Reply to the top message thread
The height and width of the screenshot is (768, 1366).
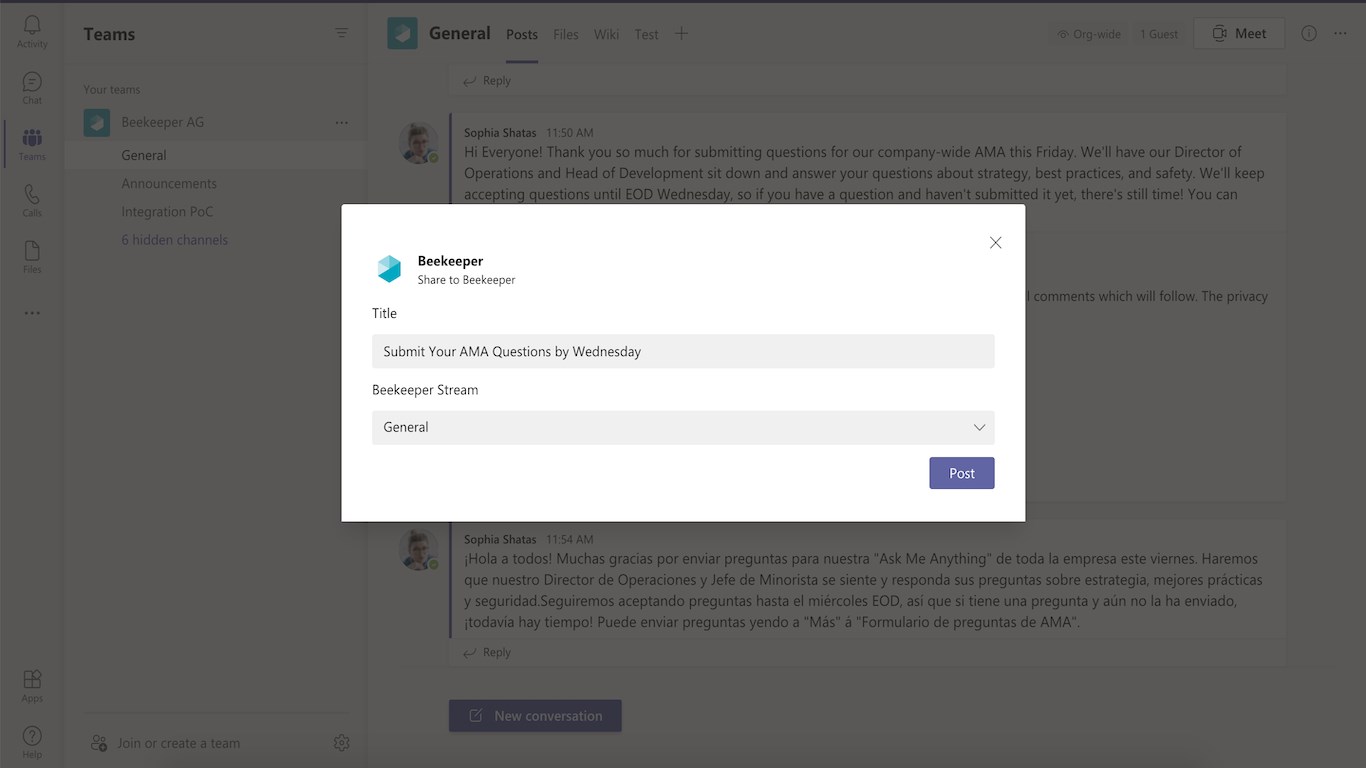pos(487,81)
